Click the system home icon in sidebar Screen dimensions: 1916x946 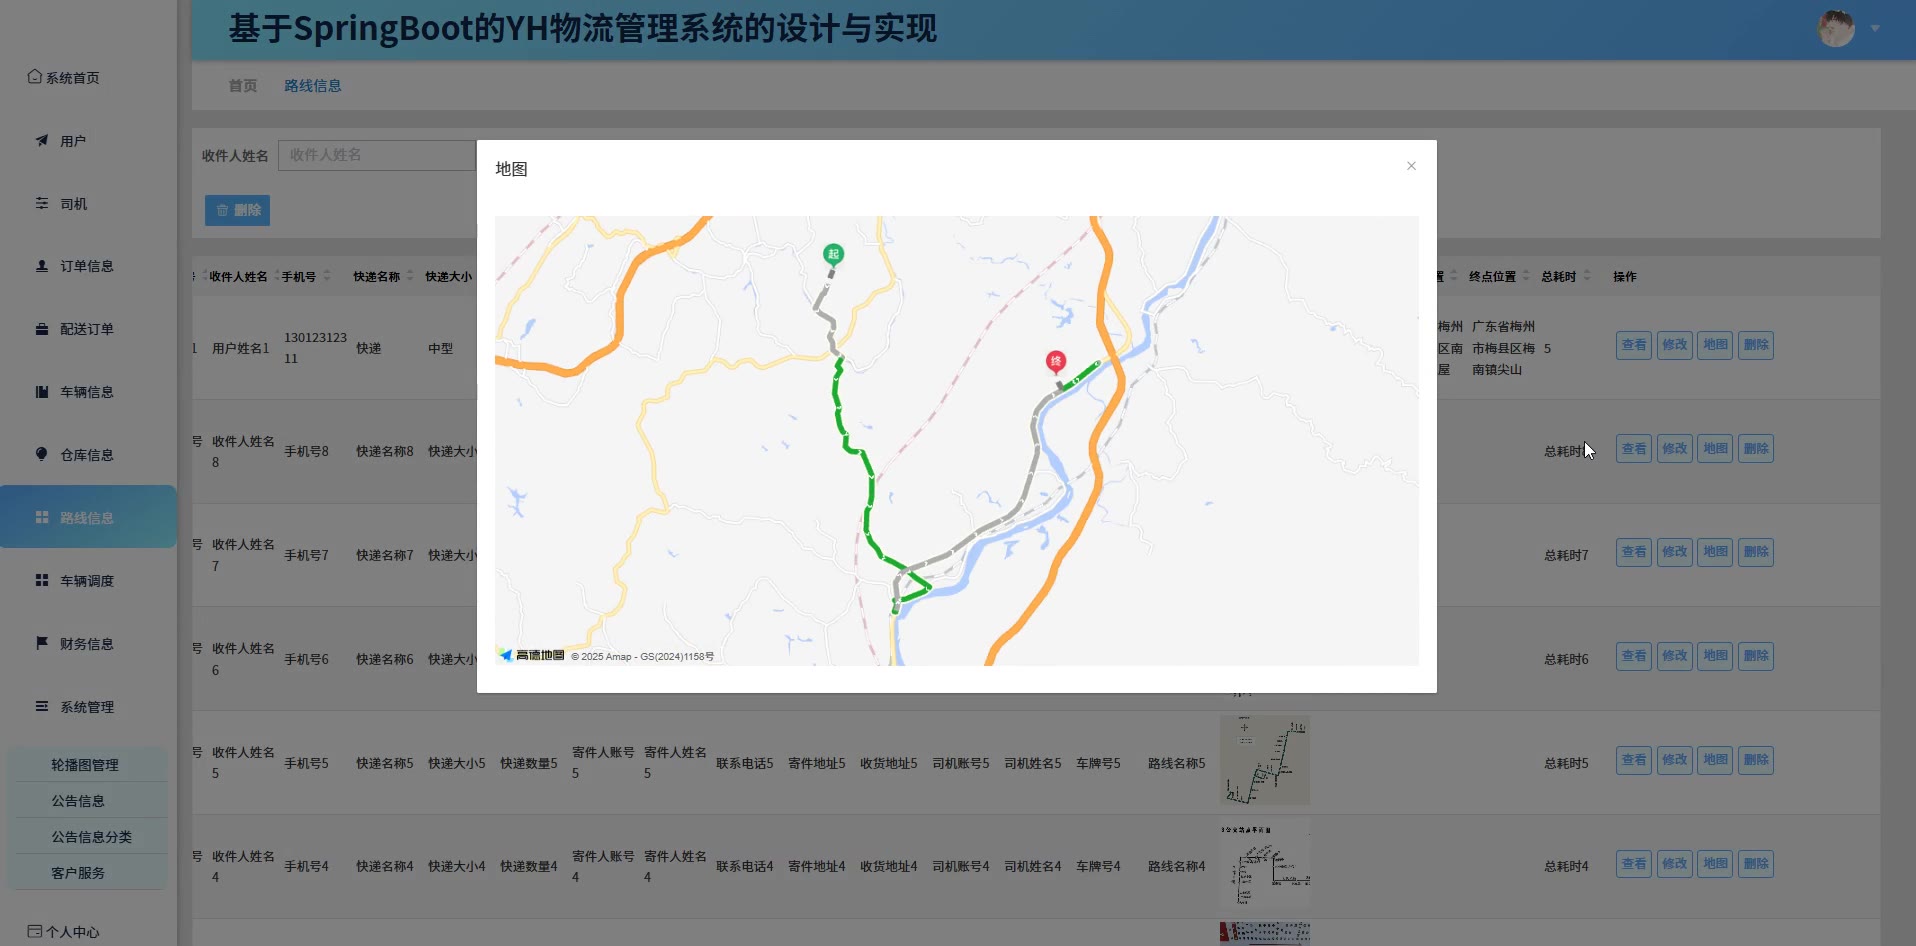[x=35, y=77]
